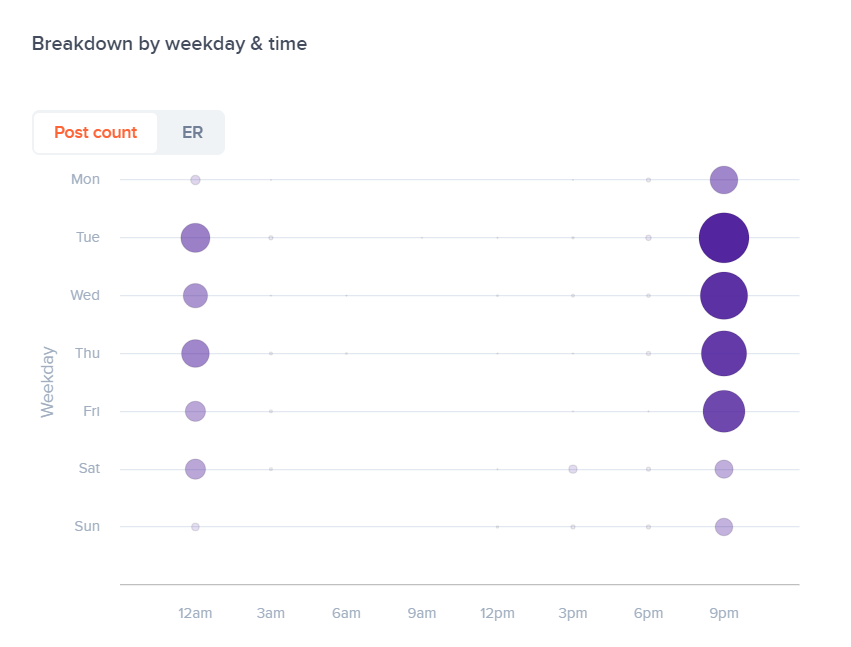This screenshot has height=647, width=851.
Task: Click the Tue weekday axis label
Action: coord(88,238)
